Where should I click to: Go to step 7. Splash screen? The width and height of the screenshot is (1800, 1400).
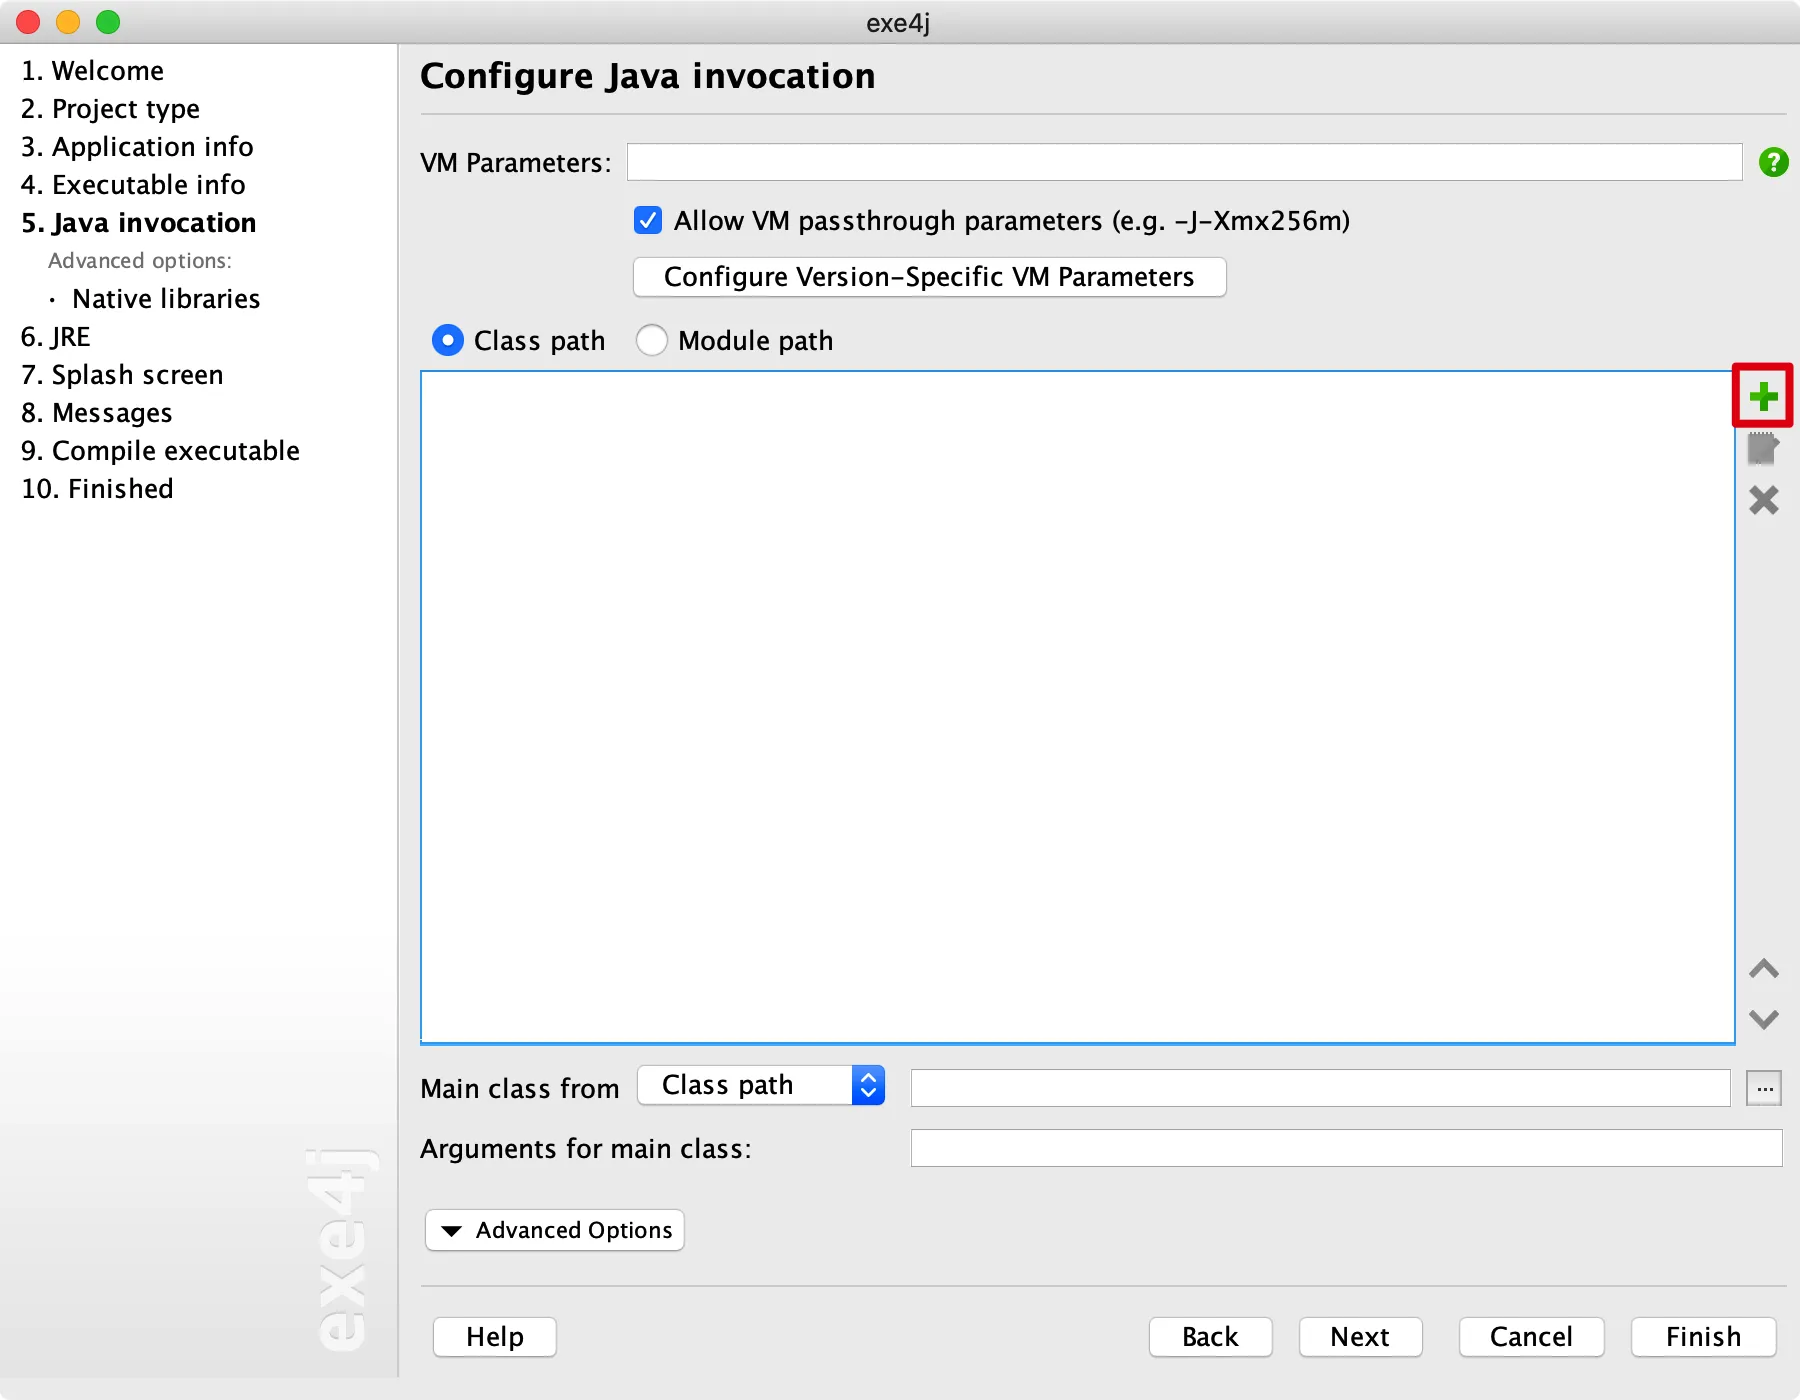coord(122,375)
